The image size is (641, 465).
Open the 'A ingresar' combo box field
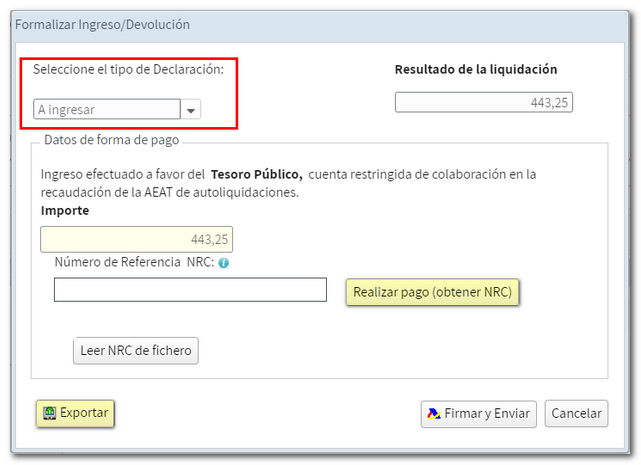[x=107, y=110]
